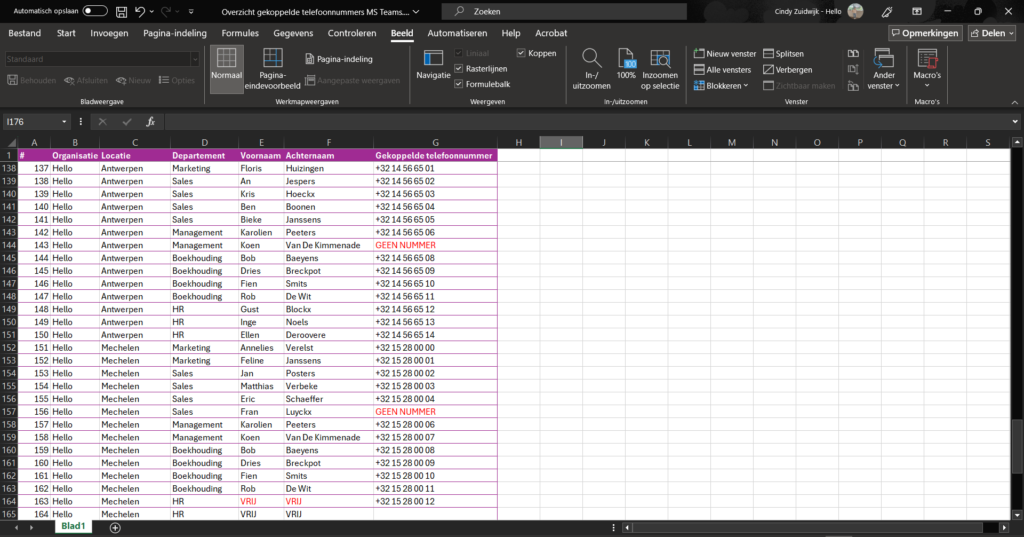1024x537 pixels.
Task: Select the Blad1 sheet tab
Action: coord(73,527)
